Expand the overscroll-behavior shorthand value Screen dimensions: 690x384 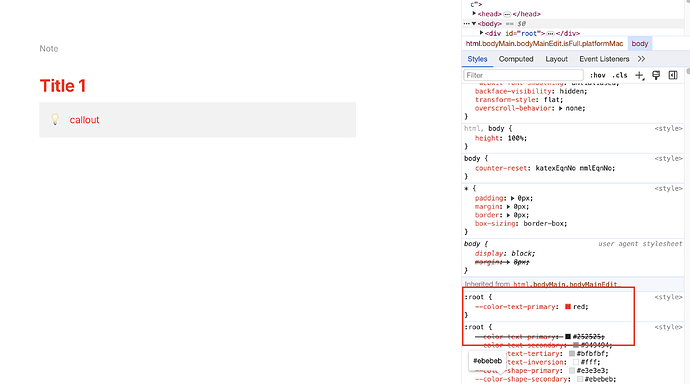[x=561, y=108]
